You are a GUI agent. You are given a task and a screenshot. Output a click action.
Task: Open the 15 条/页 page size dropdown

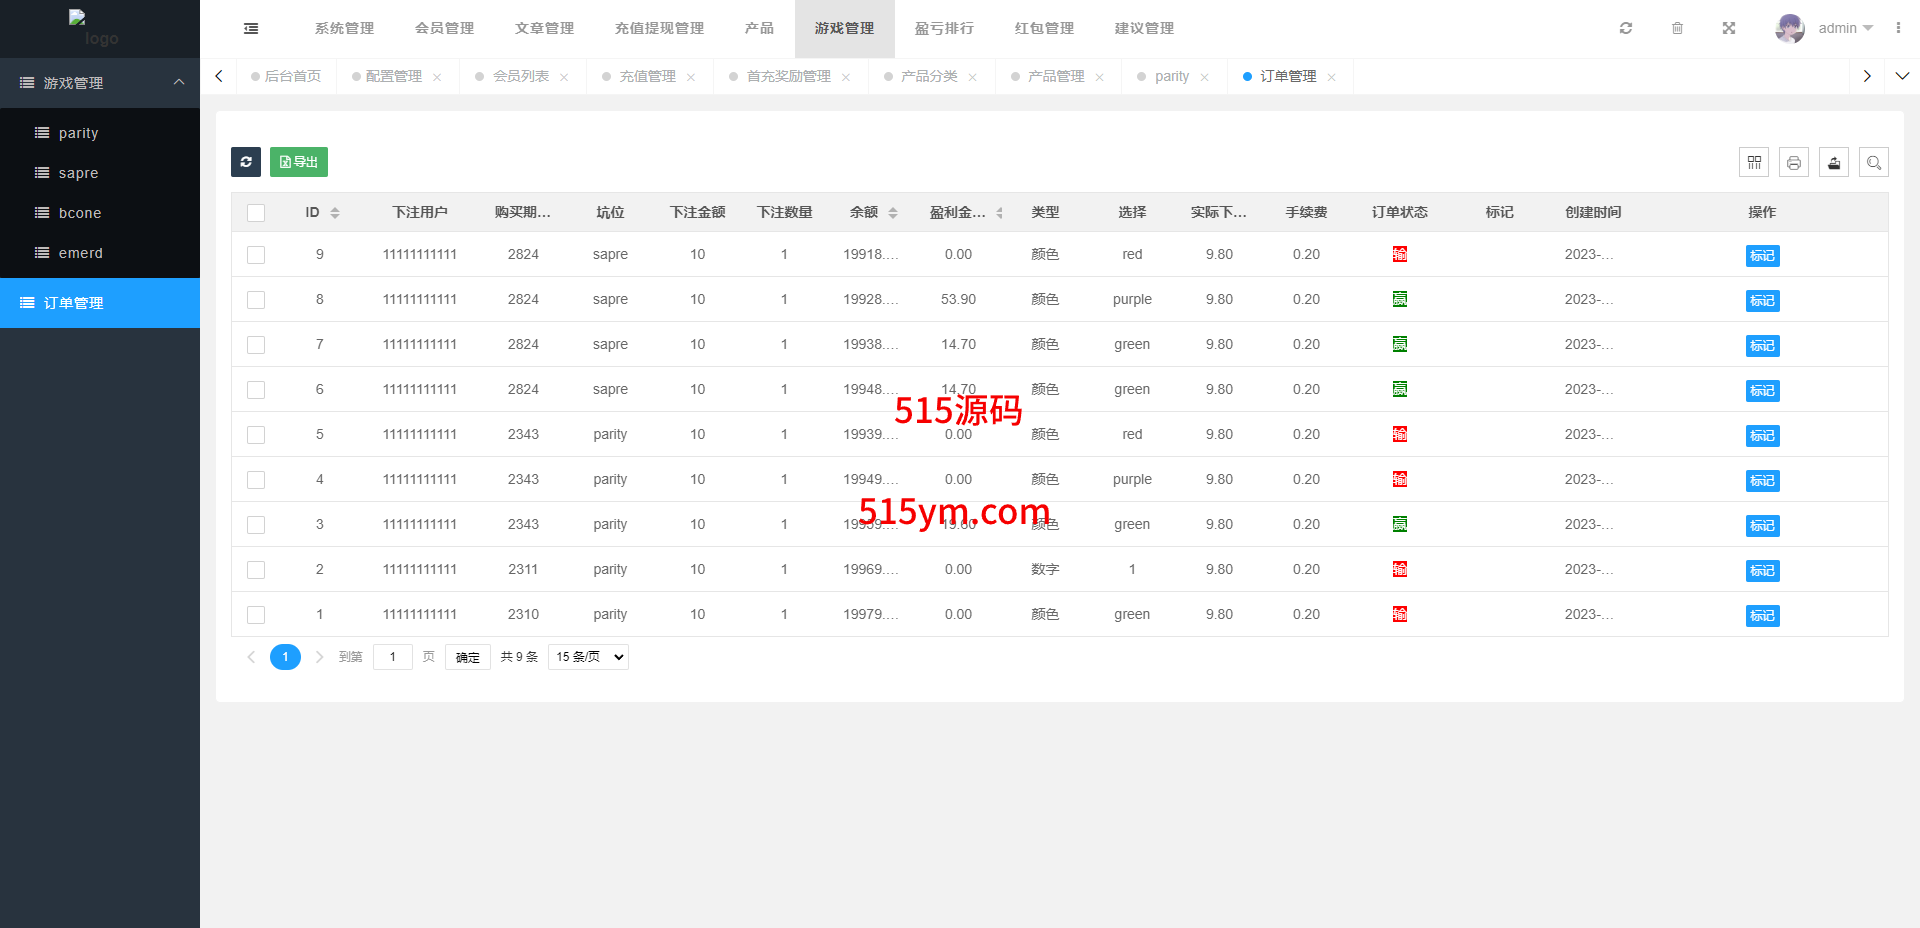click(588, 657)
